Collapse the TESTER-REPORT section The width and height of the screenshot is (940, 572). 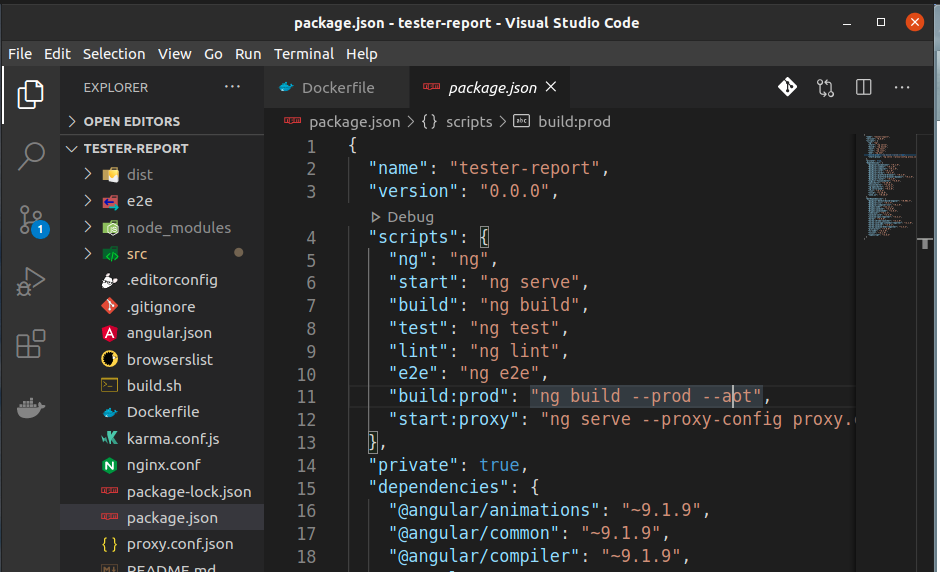72,148
